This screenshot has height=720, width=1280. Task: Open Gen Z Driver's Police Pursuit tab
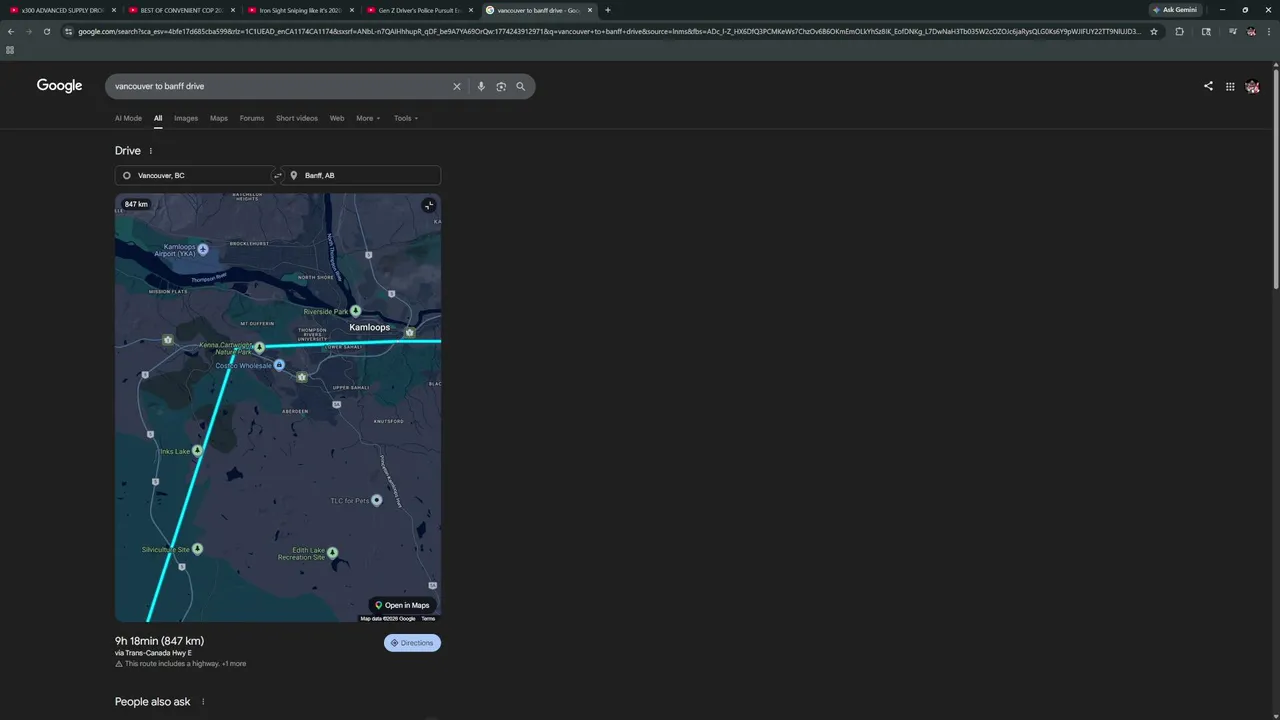tap(419, 10)
